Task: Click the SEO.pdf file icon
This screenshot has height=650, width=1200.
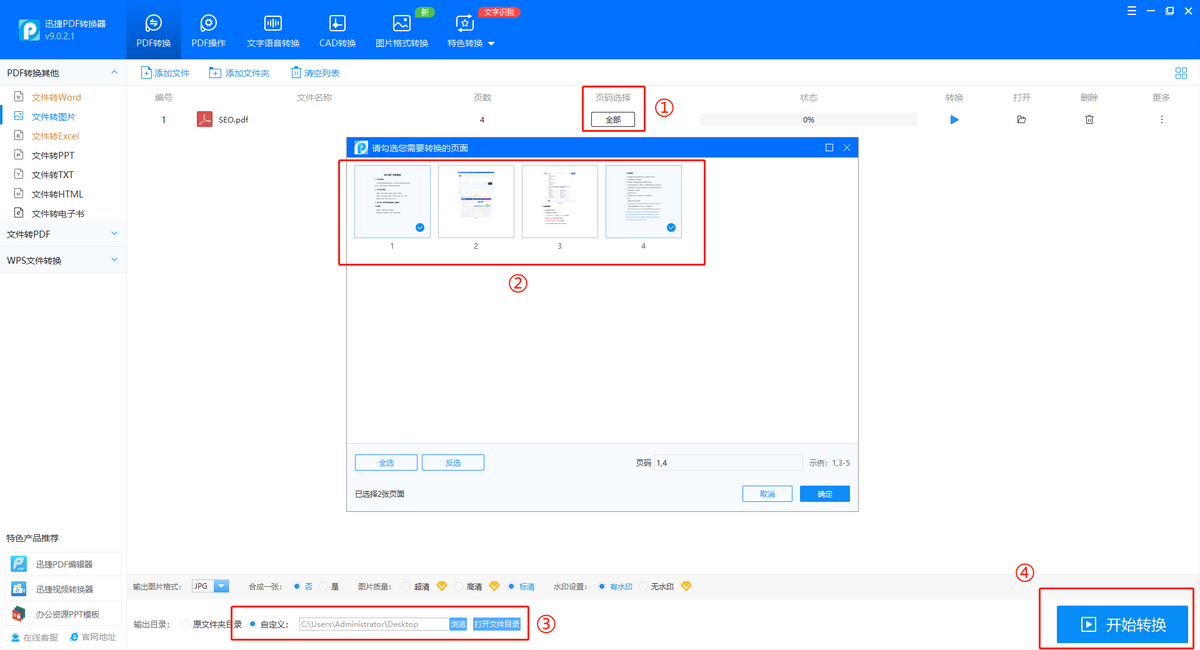Action: 204,120
